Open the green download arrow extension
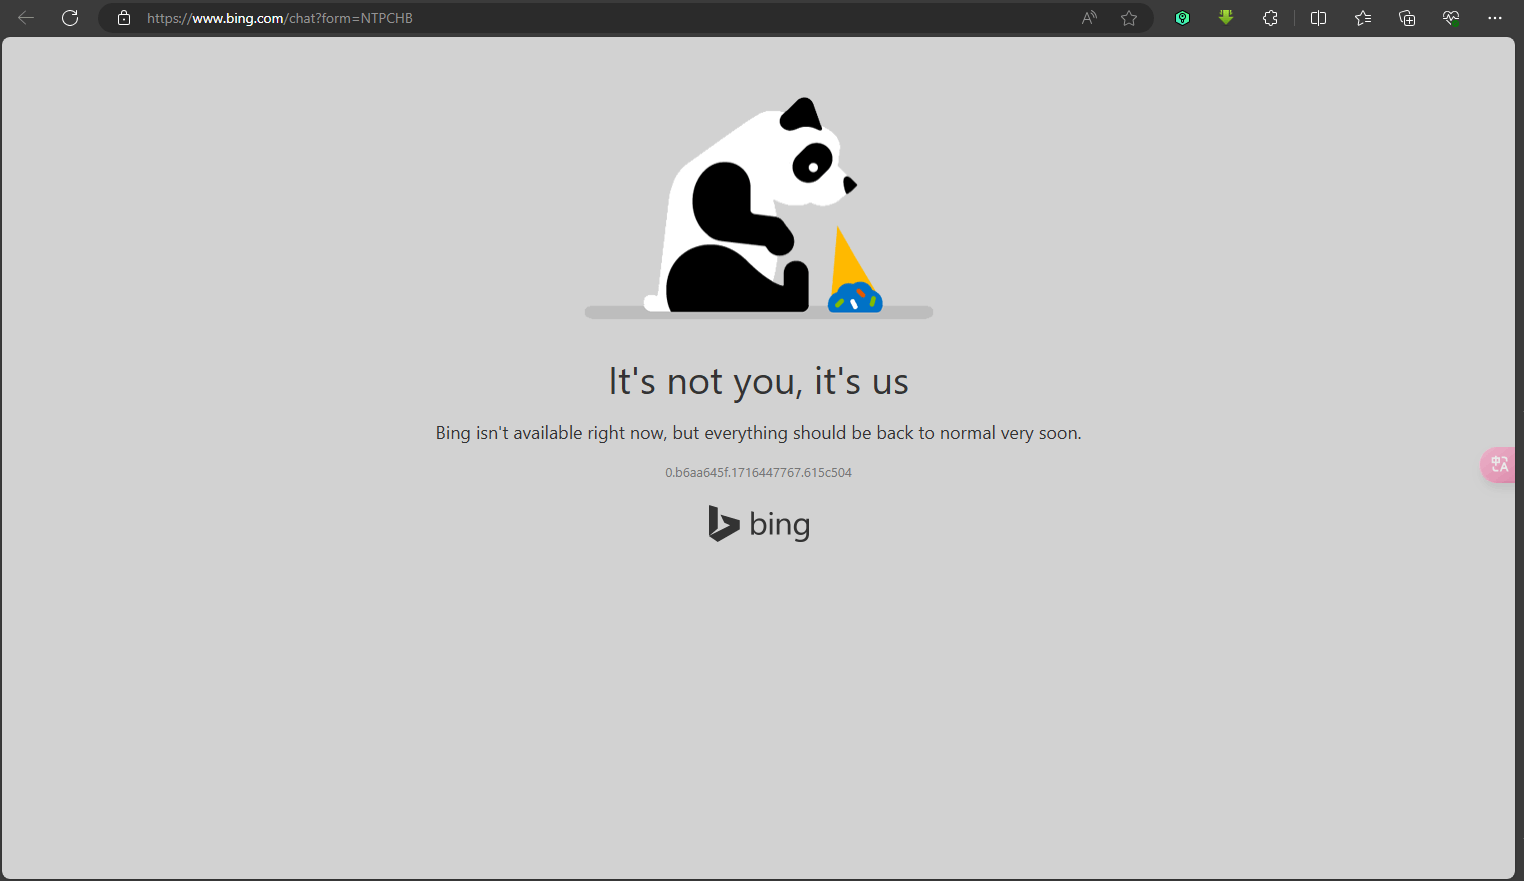Viewport: 1524px width, 881px height. (1226, 18)
